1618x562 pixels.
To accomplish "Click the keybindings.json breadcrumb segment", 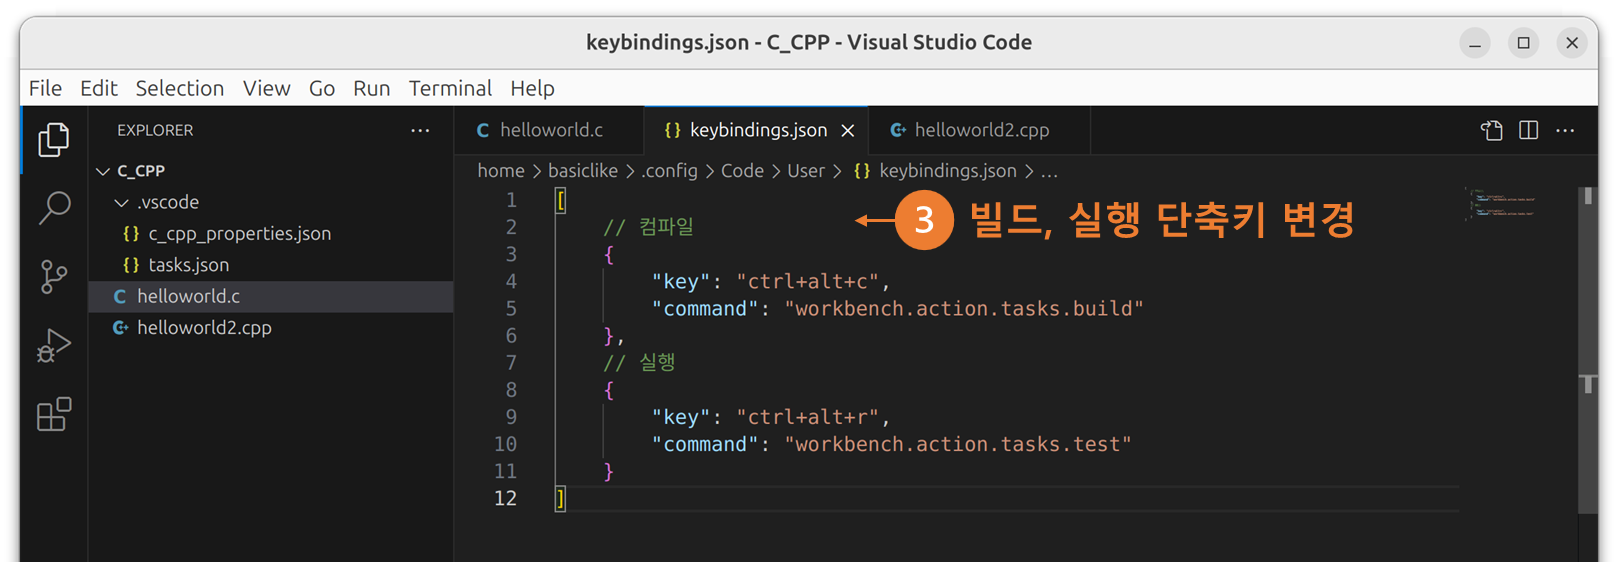I will pyautogui.click(x=947, y=171).
